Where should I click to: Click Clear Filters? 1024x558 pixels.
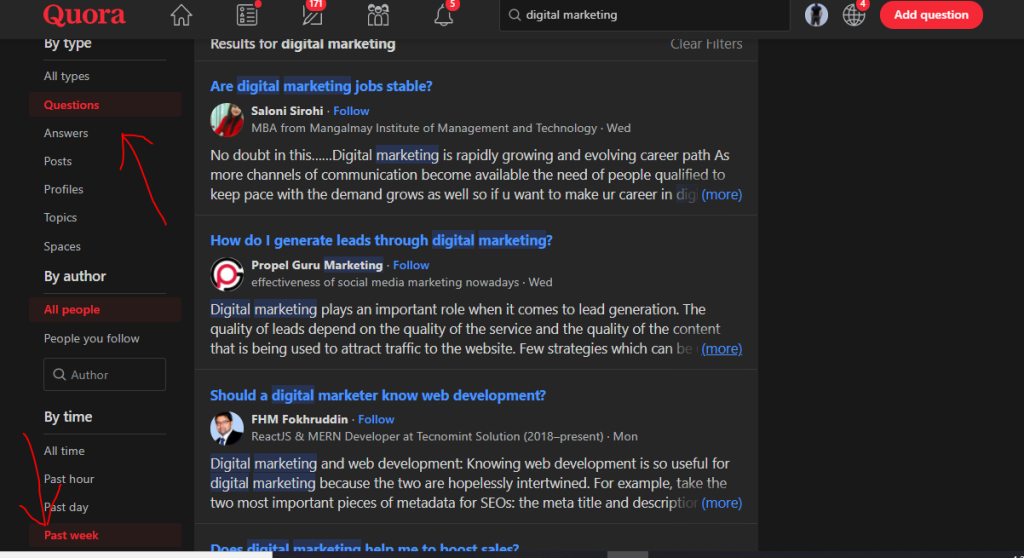[x=706, y=44]
